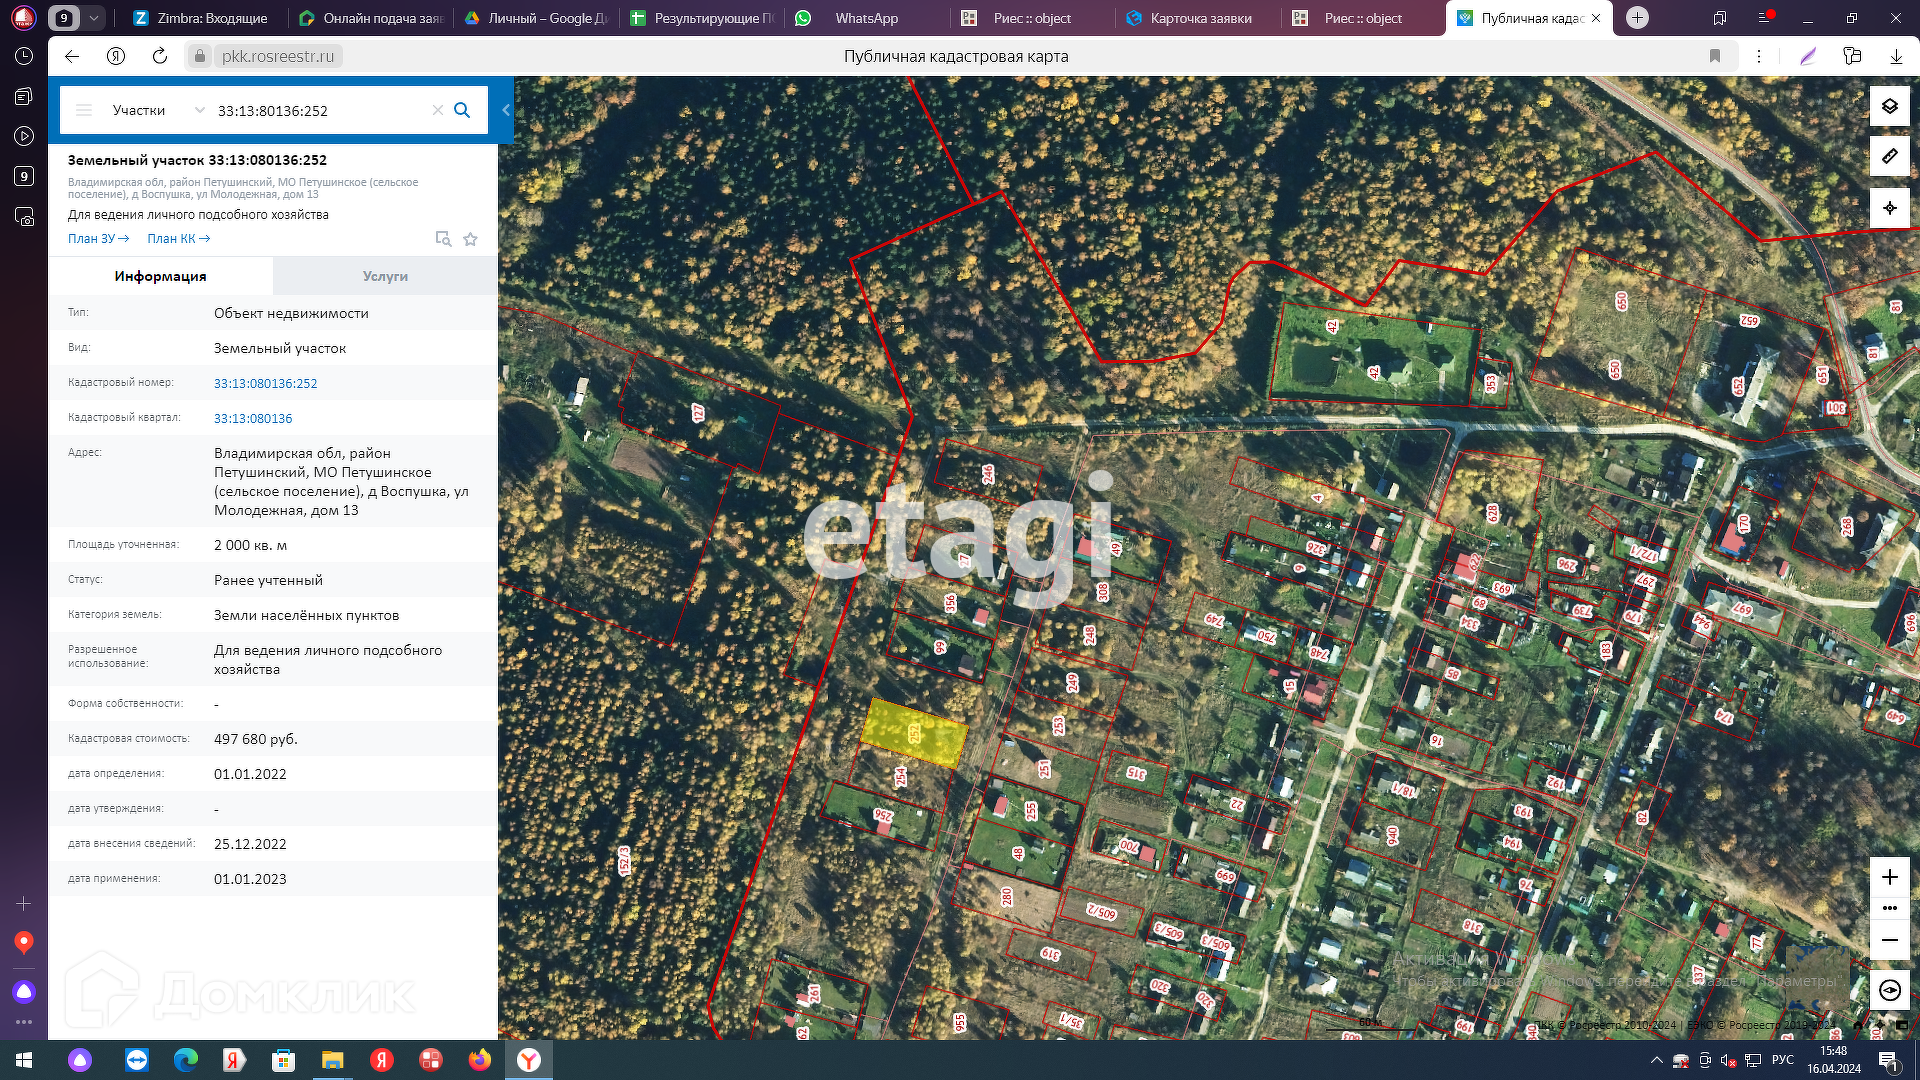Viewport: 1920px width, 1080px height.
Task: Zoom out the map with minus
Action: tap(1889, 940)
